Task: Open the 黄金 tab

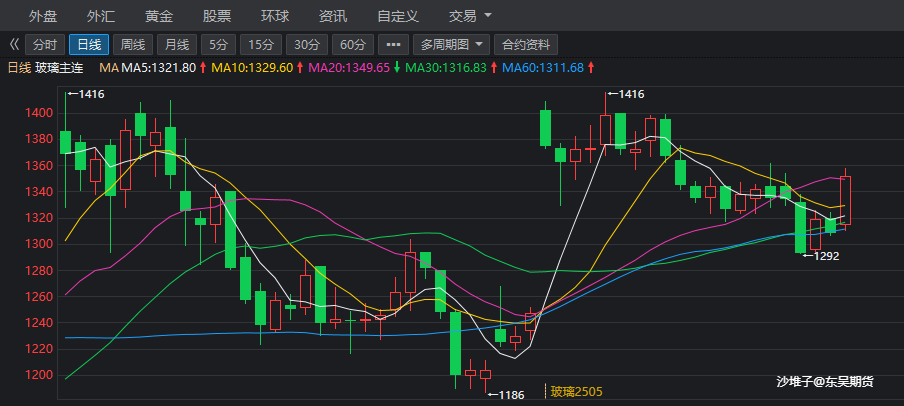Action: [x=159, y=16]
